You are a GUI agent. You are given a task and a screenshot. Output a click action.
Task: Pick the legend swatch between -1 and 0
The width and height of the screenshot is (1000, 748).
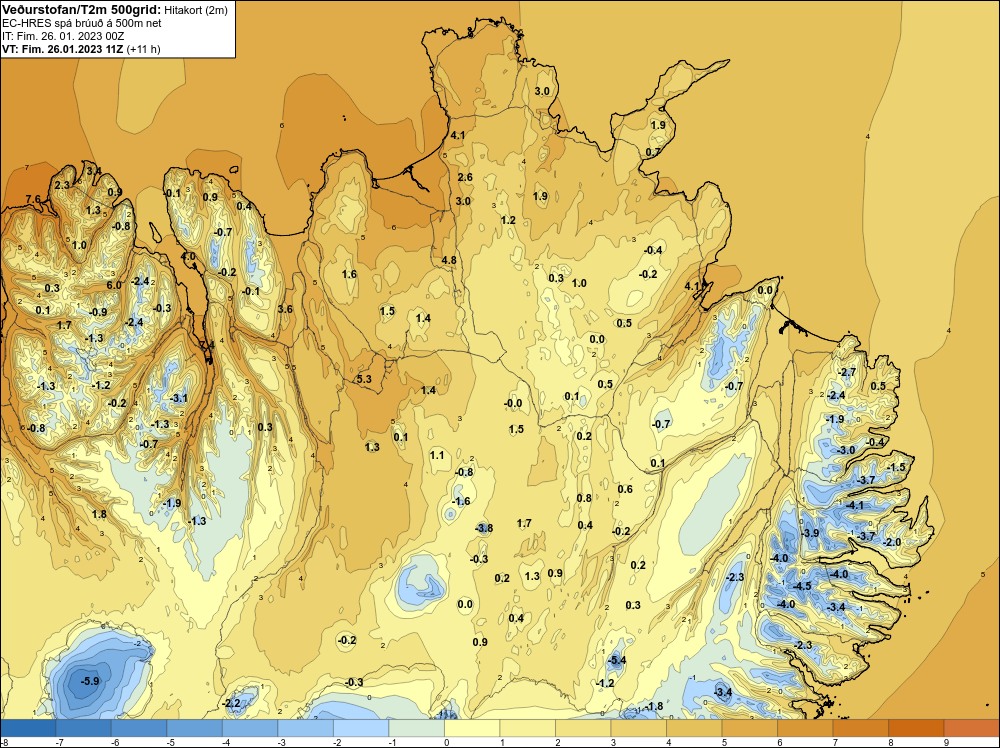(416, 728)
